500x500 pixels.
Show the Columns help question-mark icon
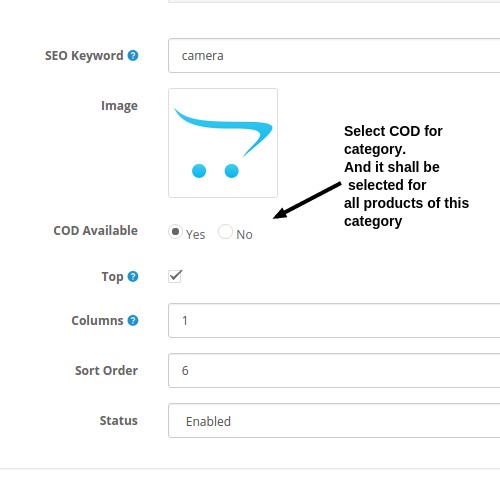click(133, 320)
